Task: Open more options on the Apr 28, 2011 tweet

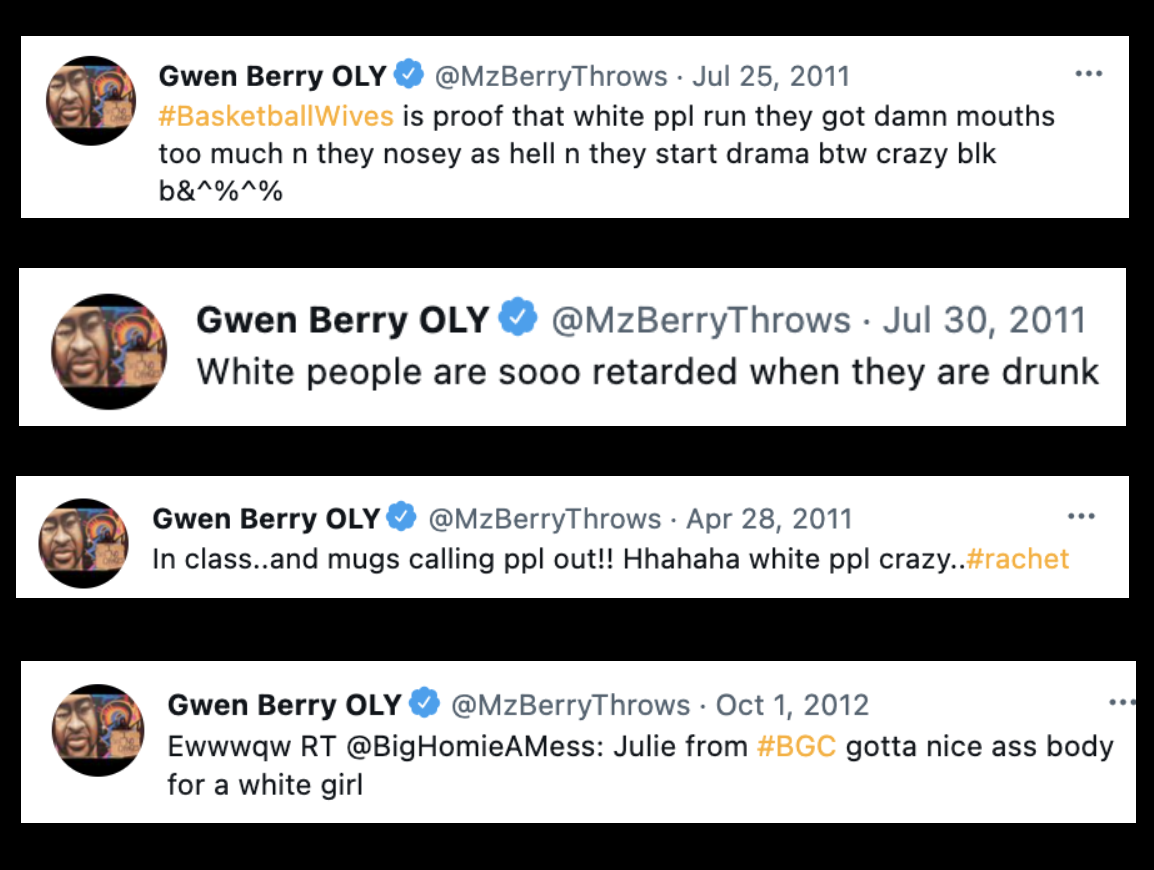Action: [1081, 516]
